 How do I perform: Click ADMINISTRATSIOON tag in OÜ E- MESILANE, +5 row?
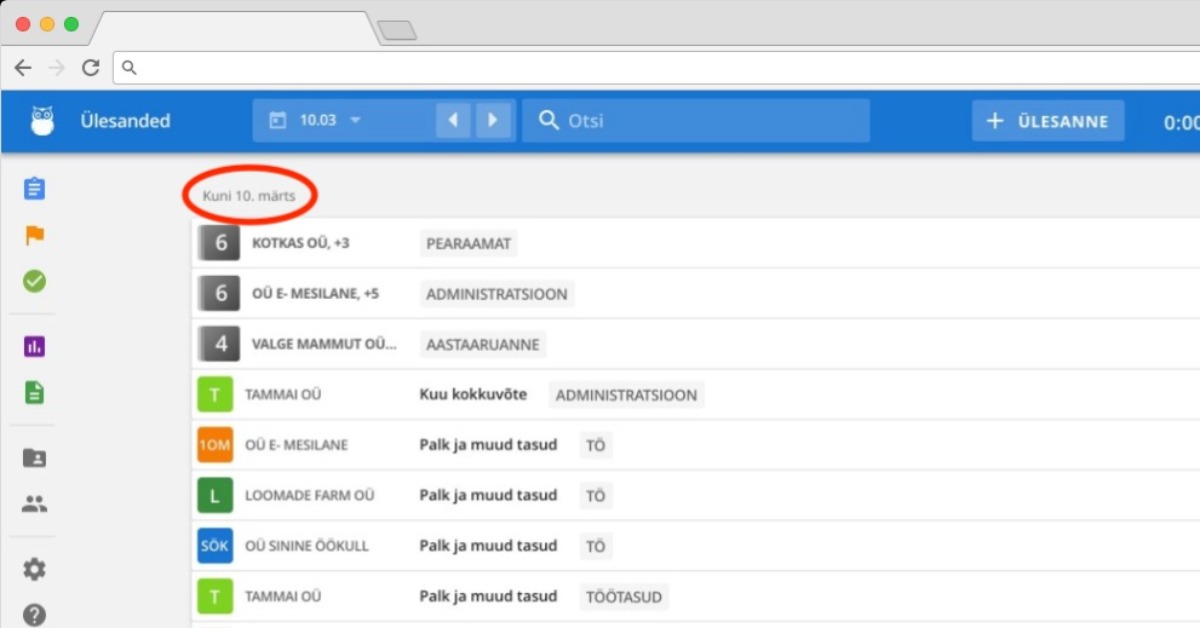pyautogui.click(x=497, y=294)
